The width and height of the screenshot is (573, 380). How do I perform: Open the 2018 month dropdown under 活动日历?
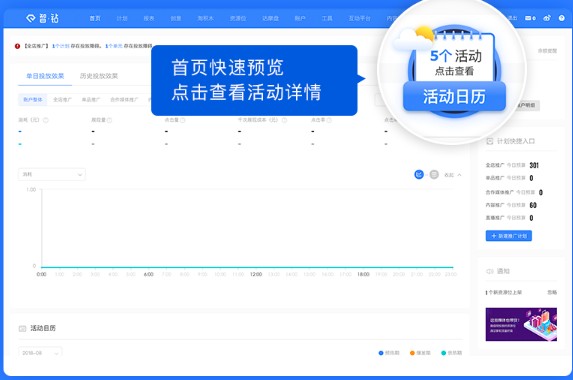pos(40,353)
